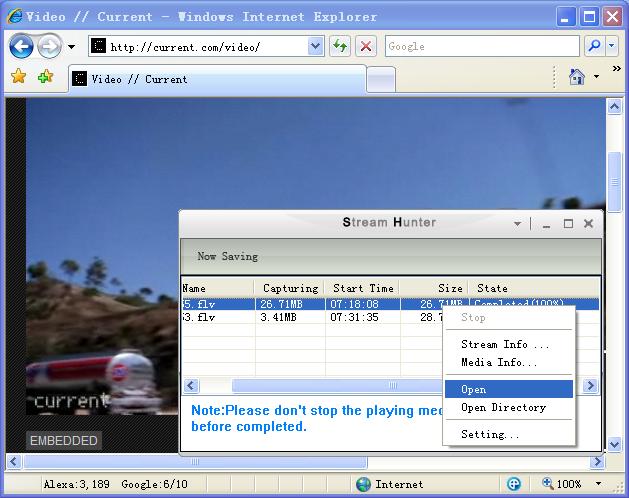Click the 100% zoom level button
629x498 pixels.
point(562,484)
